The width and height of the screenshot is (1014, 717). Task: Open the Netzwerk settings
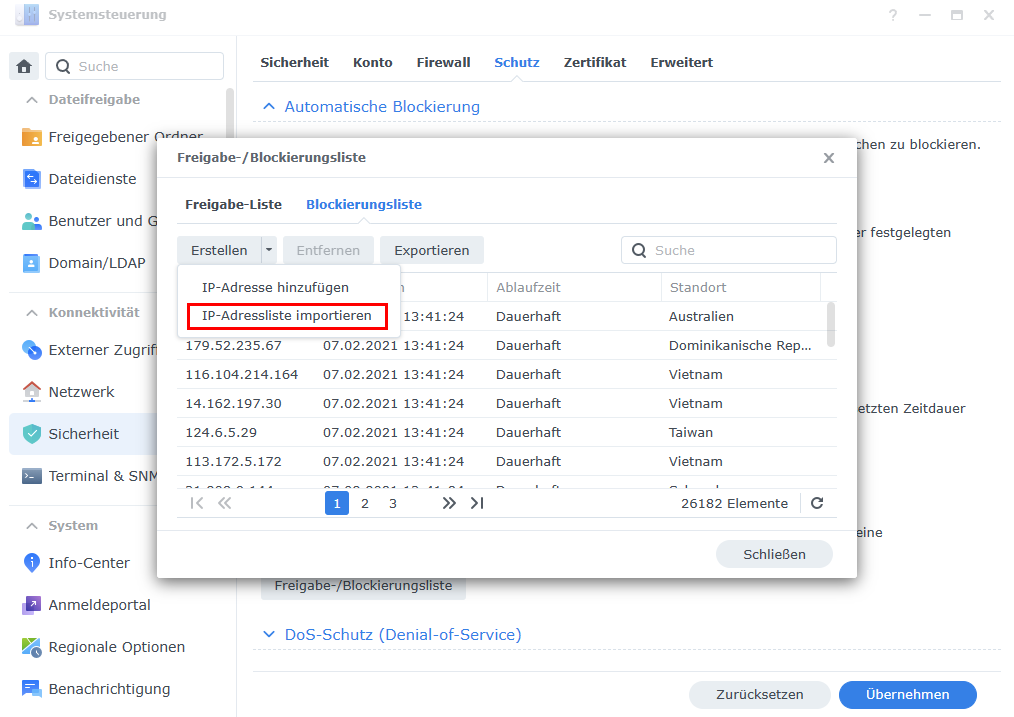81,392
